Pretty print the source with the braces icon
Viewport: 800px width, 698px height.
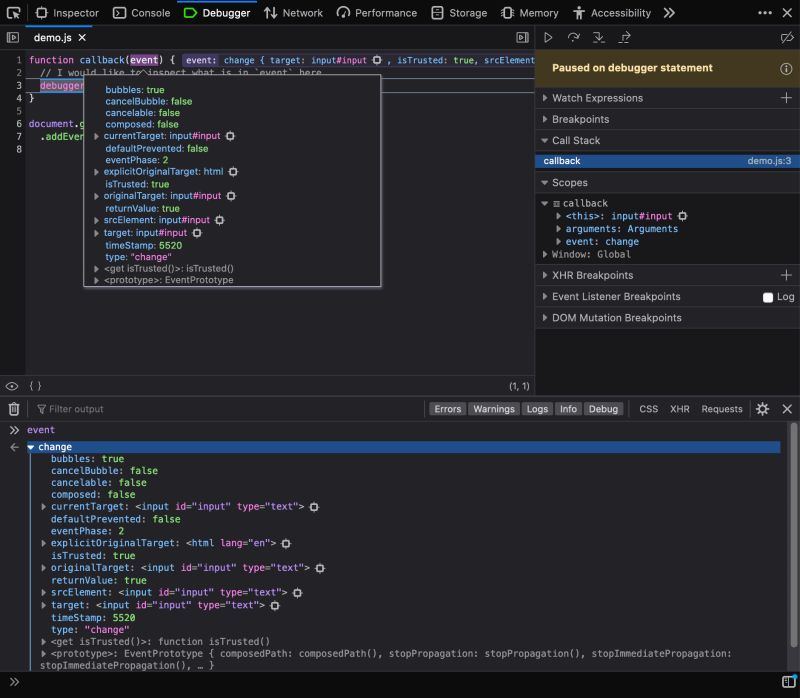pyautogui.click(x=33, y=386)
